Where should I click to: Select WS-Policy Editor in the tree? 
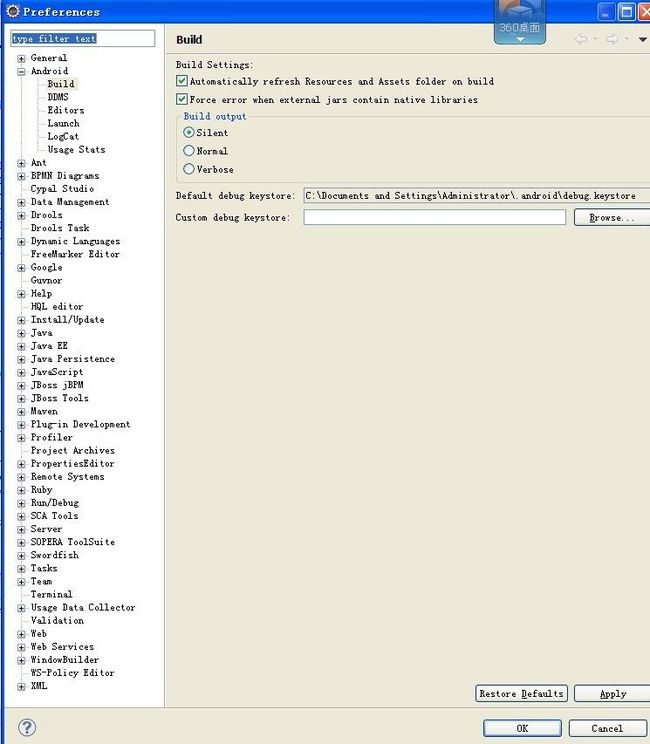(72, 673)
